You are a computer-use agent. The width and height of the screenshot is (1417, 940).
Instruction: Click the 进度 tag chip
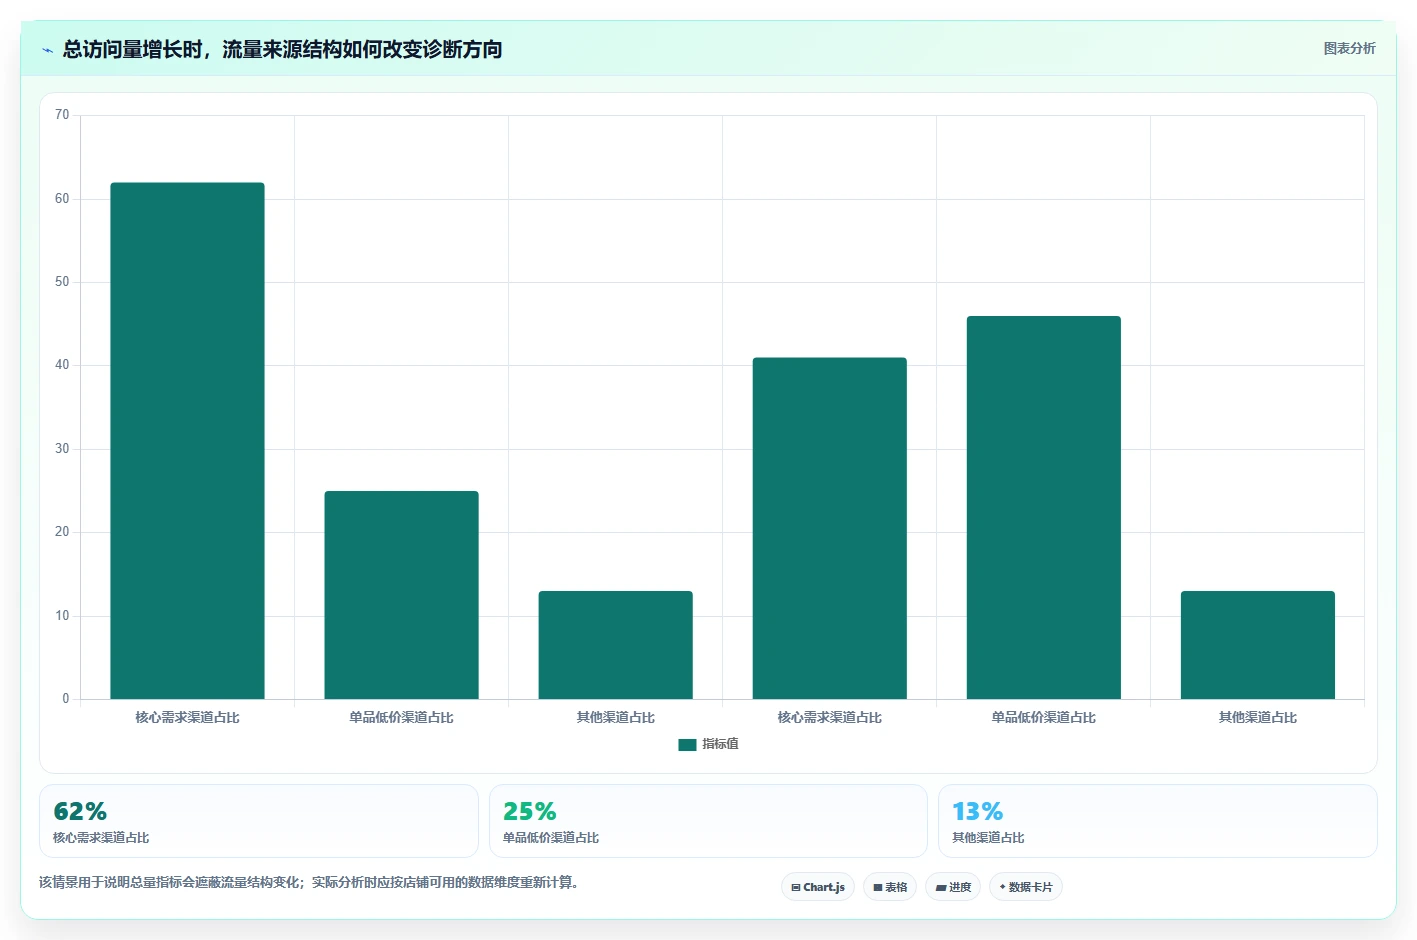pyautogui.click(x=953, y=887)
